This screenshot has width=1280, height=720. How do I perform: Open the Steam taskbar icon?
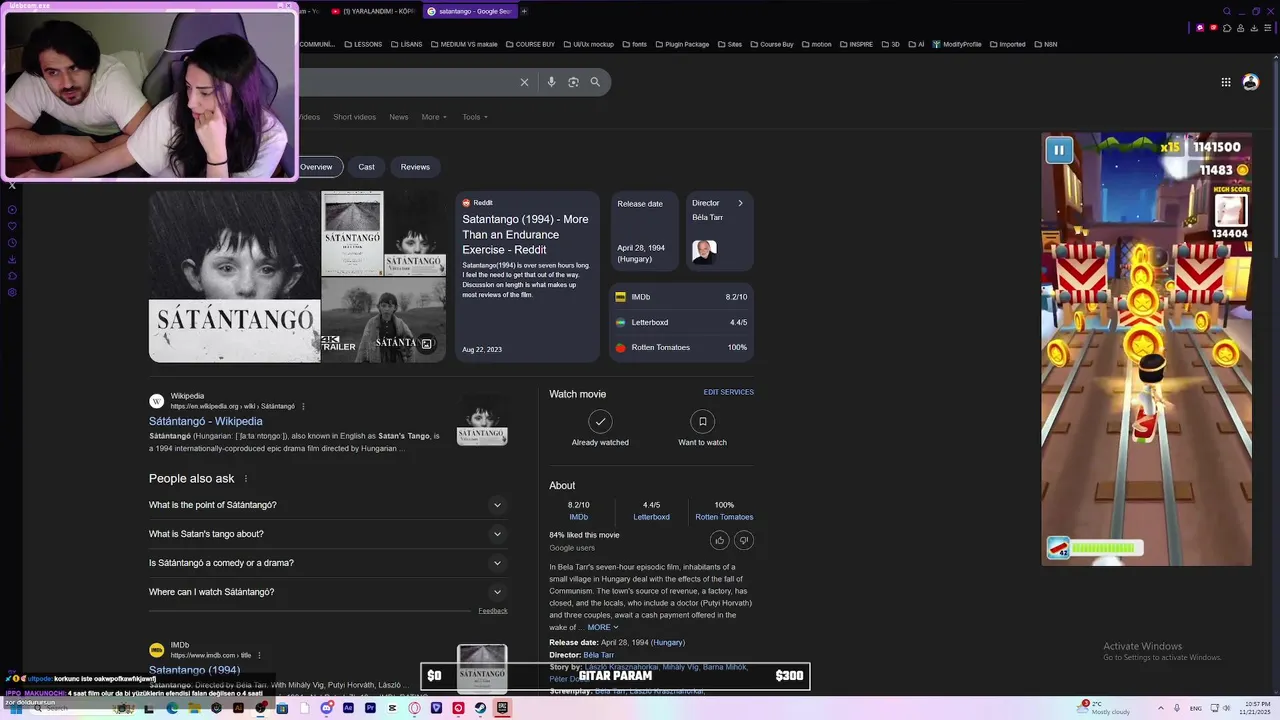(x=480, y=708)
